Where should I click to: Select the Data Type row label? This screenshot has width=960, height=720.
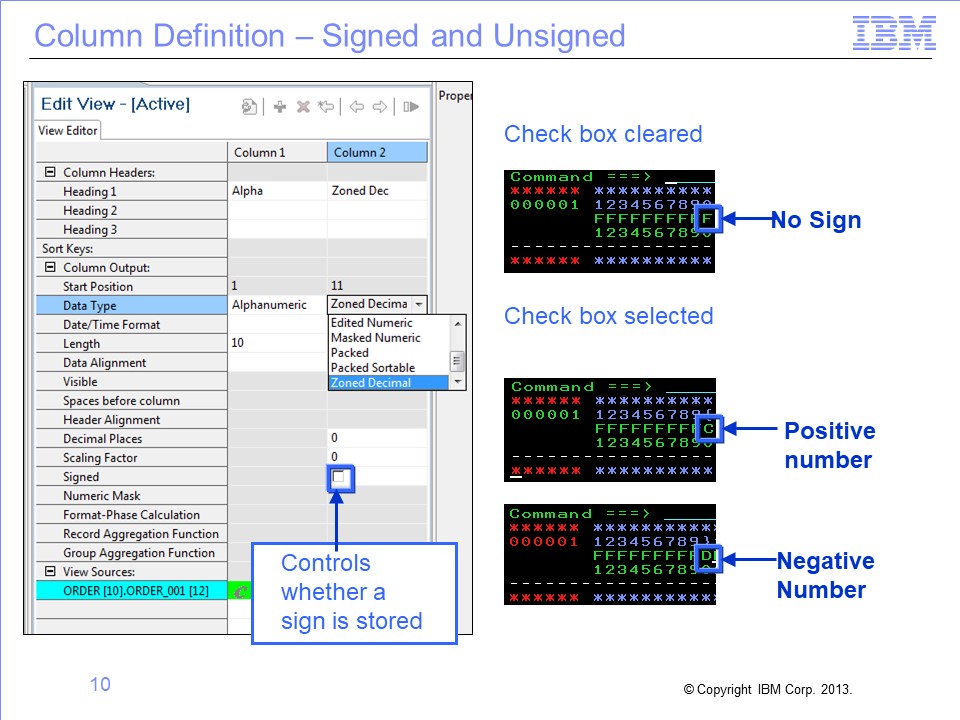click(x=132, y=306)
